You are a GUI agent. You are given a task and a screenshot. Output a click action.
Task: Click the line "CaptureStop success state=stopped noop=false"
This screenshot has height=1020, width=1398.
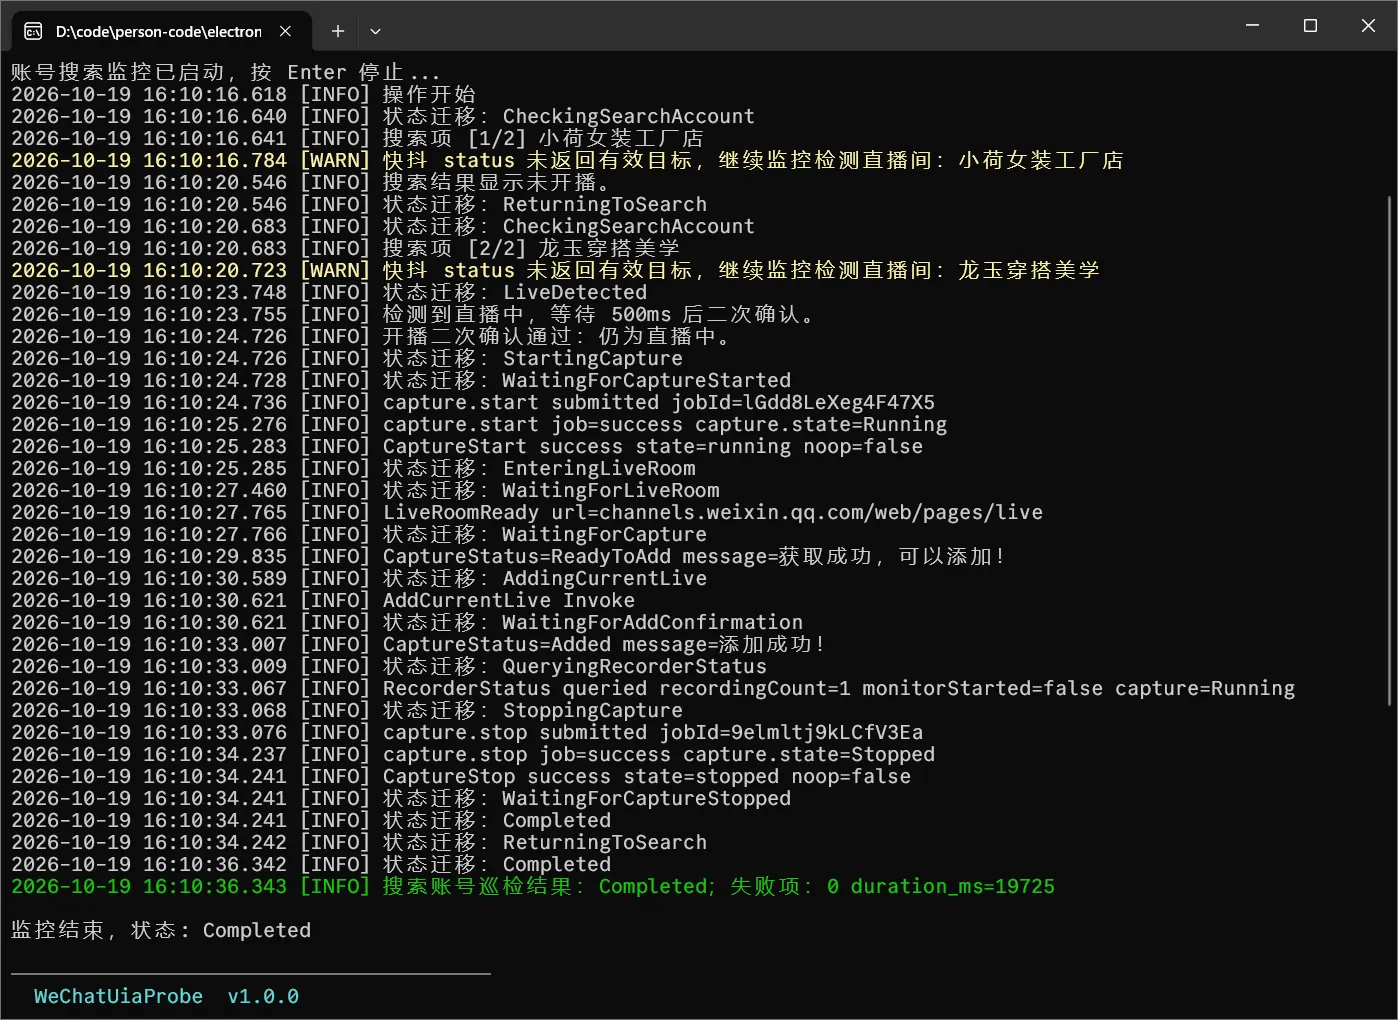(x=461, y=776)
